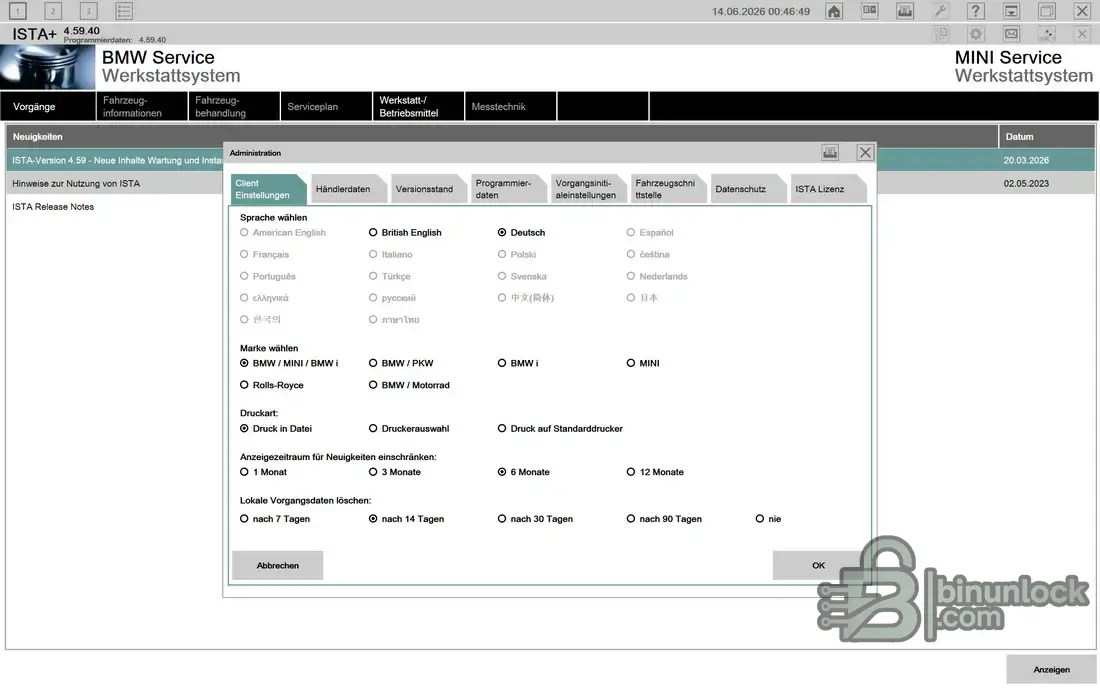Click the minimize-to-tray window icon

1012,11
